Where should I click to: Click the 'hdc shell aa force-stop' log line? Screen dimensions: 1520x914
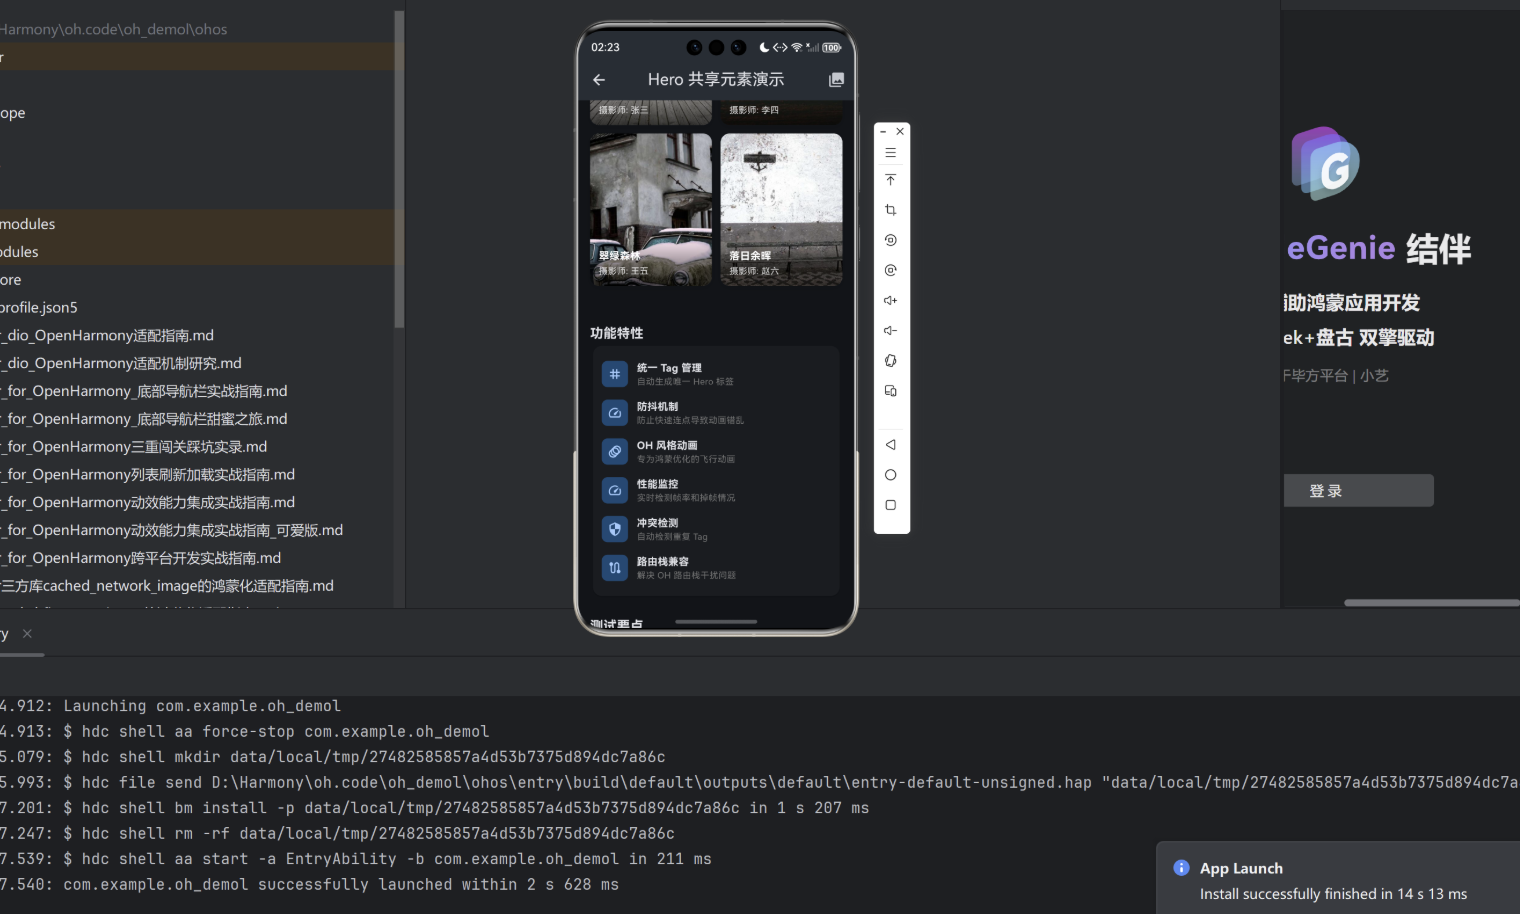coord(244,732)
